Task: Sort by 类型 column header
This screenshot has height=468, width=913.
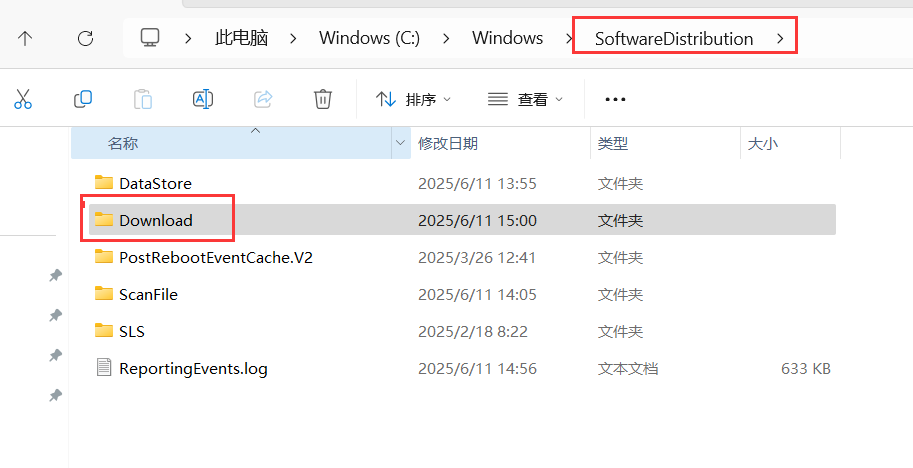Action: tap(613, 143)
